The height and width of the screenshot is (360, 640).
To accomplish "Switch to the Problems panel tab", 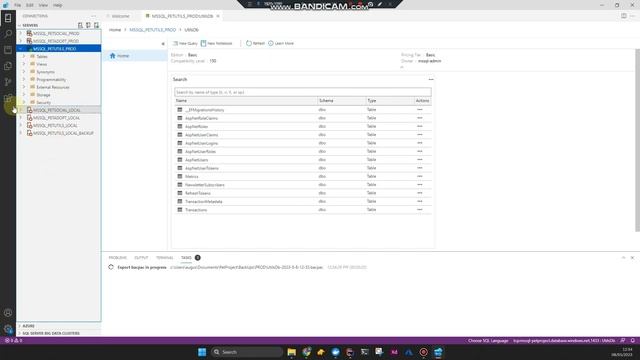I will (118, 258).
